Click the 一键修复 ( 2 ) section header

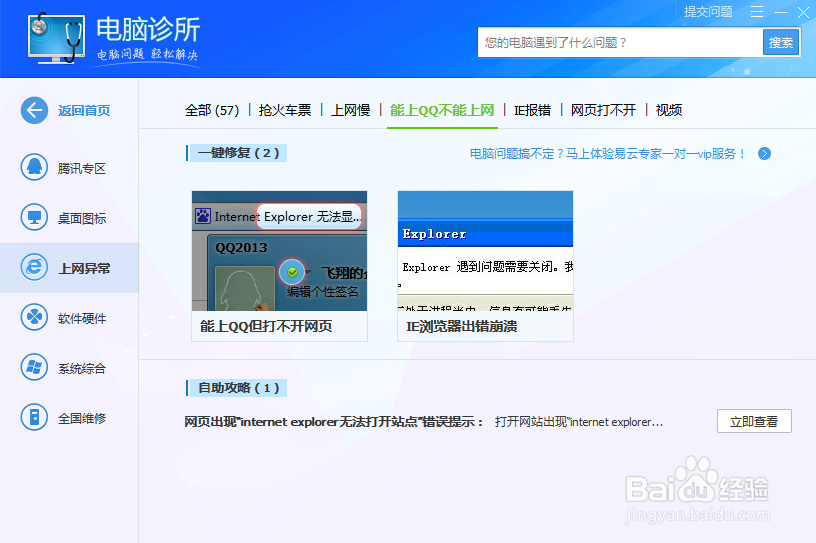238,153
